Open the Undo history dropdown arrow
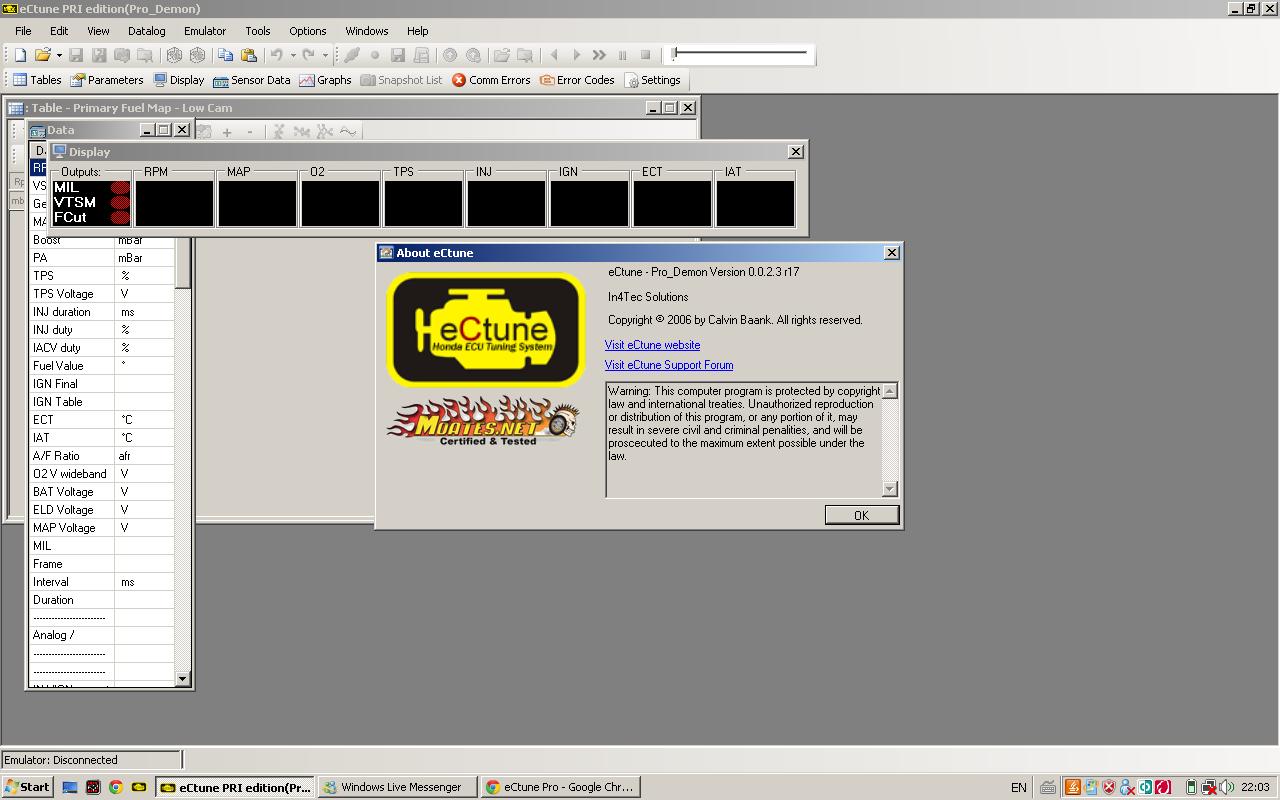Image resolution: width=1280 pixels, height=800 pixels. click(x=293, y=55)
